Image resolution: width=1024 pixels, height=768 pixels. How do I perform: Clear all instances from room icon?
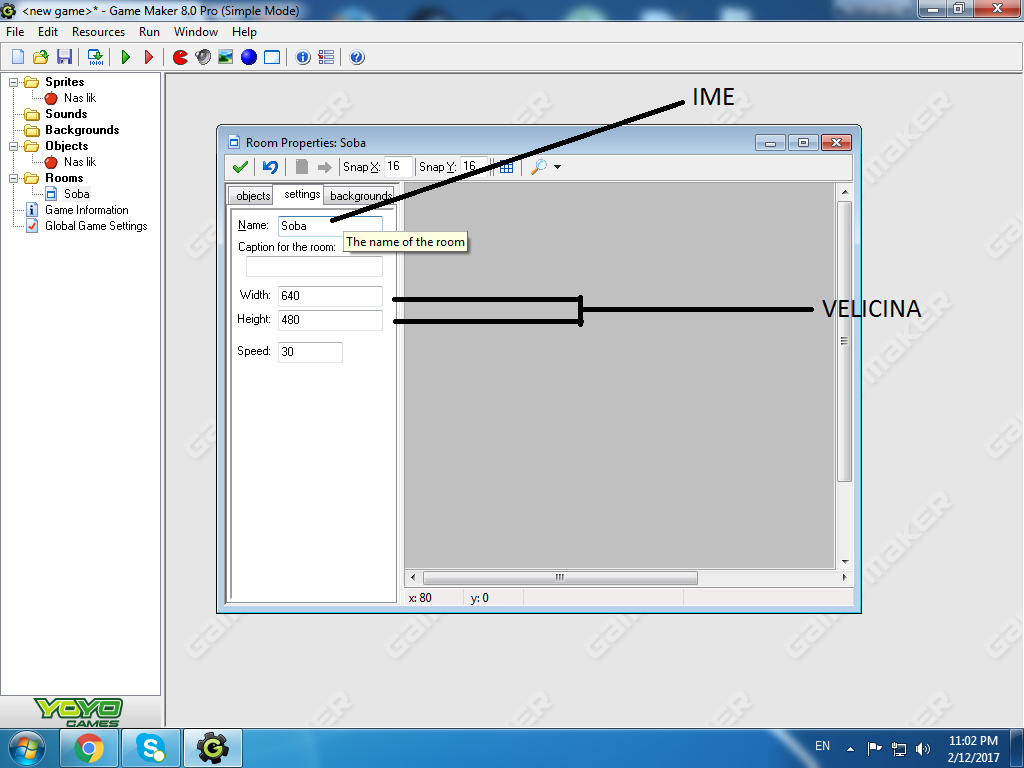[x=302, y=167]
